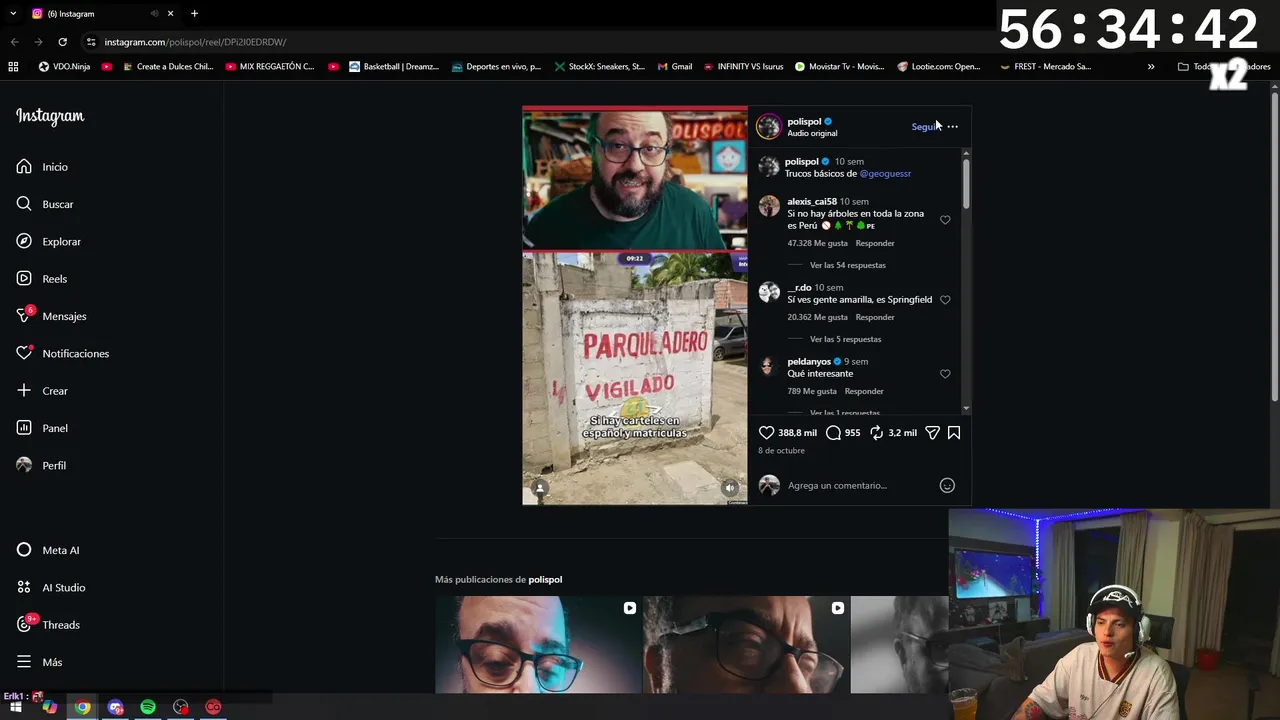Open polispol profile from post header
Viewport: 1280px width, 720px height.
(804, 122)
